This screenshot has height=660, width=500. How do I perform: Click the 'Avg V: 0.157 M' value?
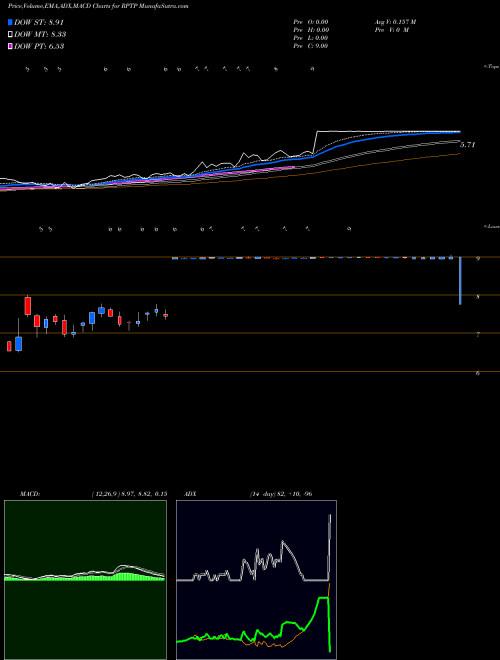[396, 22]
